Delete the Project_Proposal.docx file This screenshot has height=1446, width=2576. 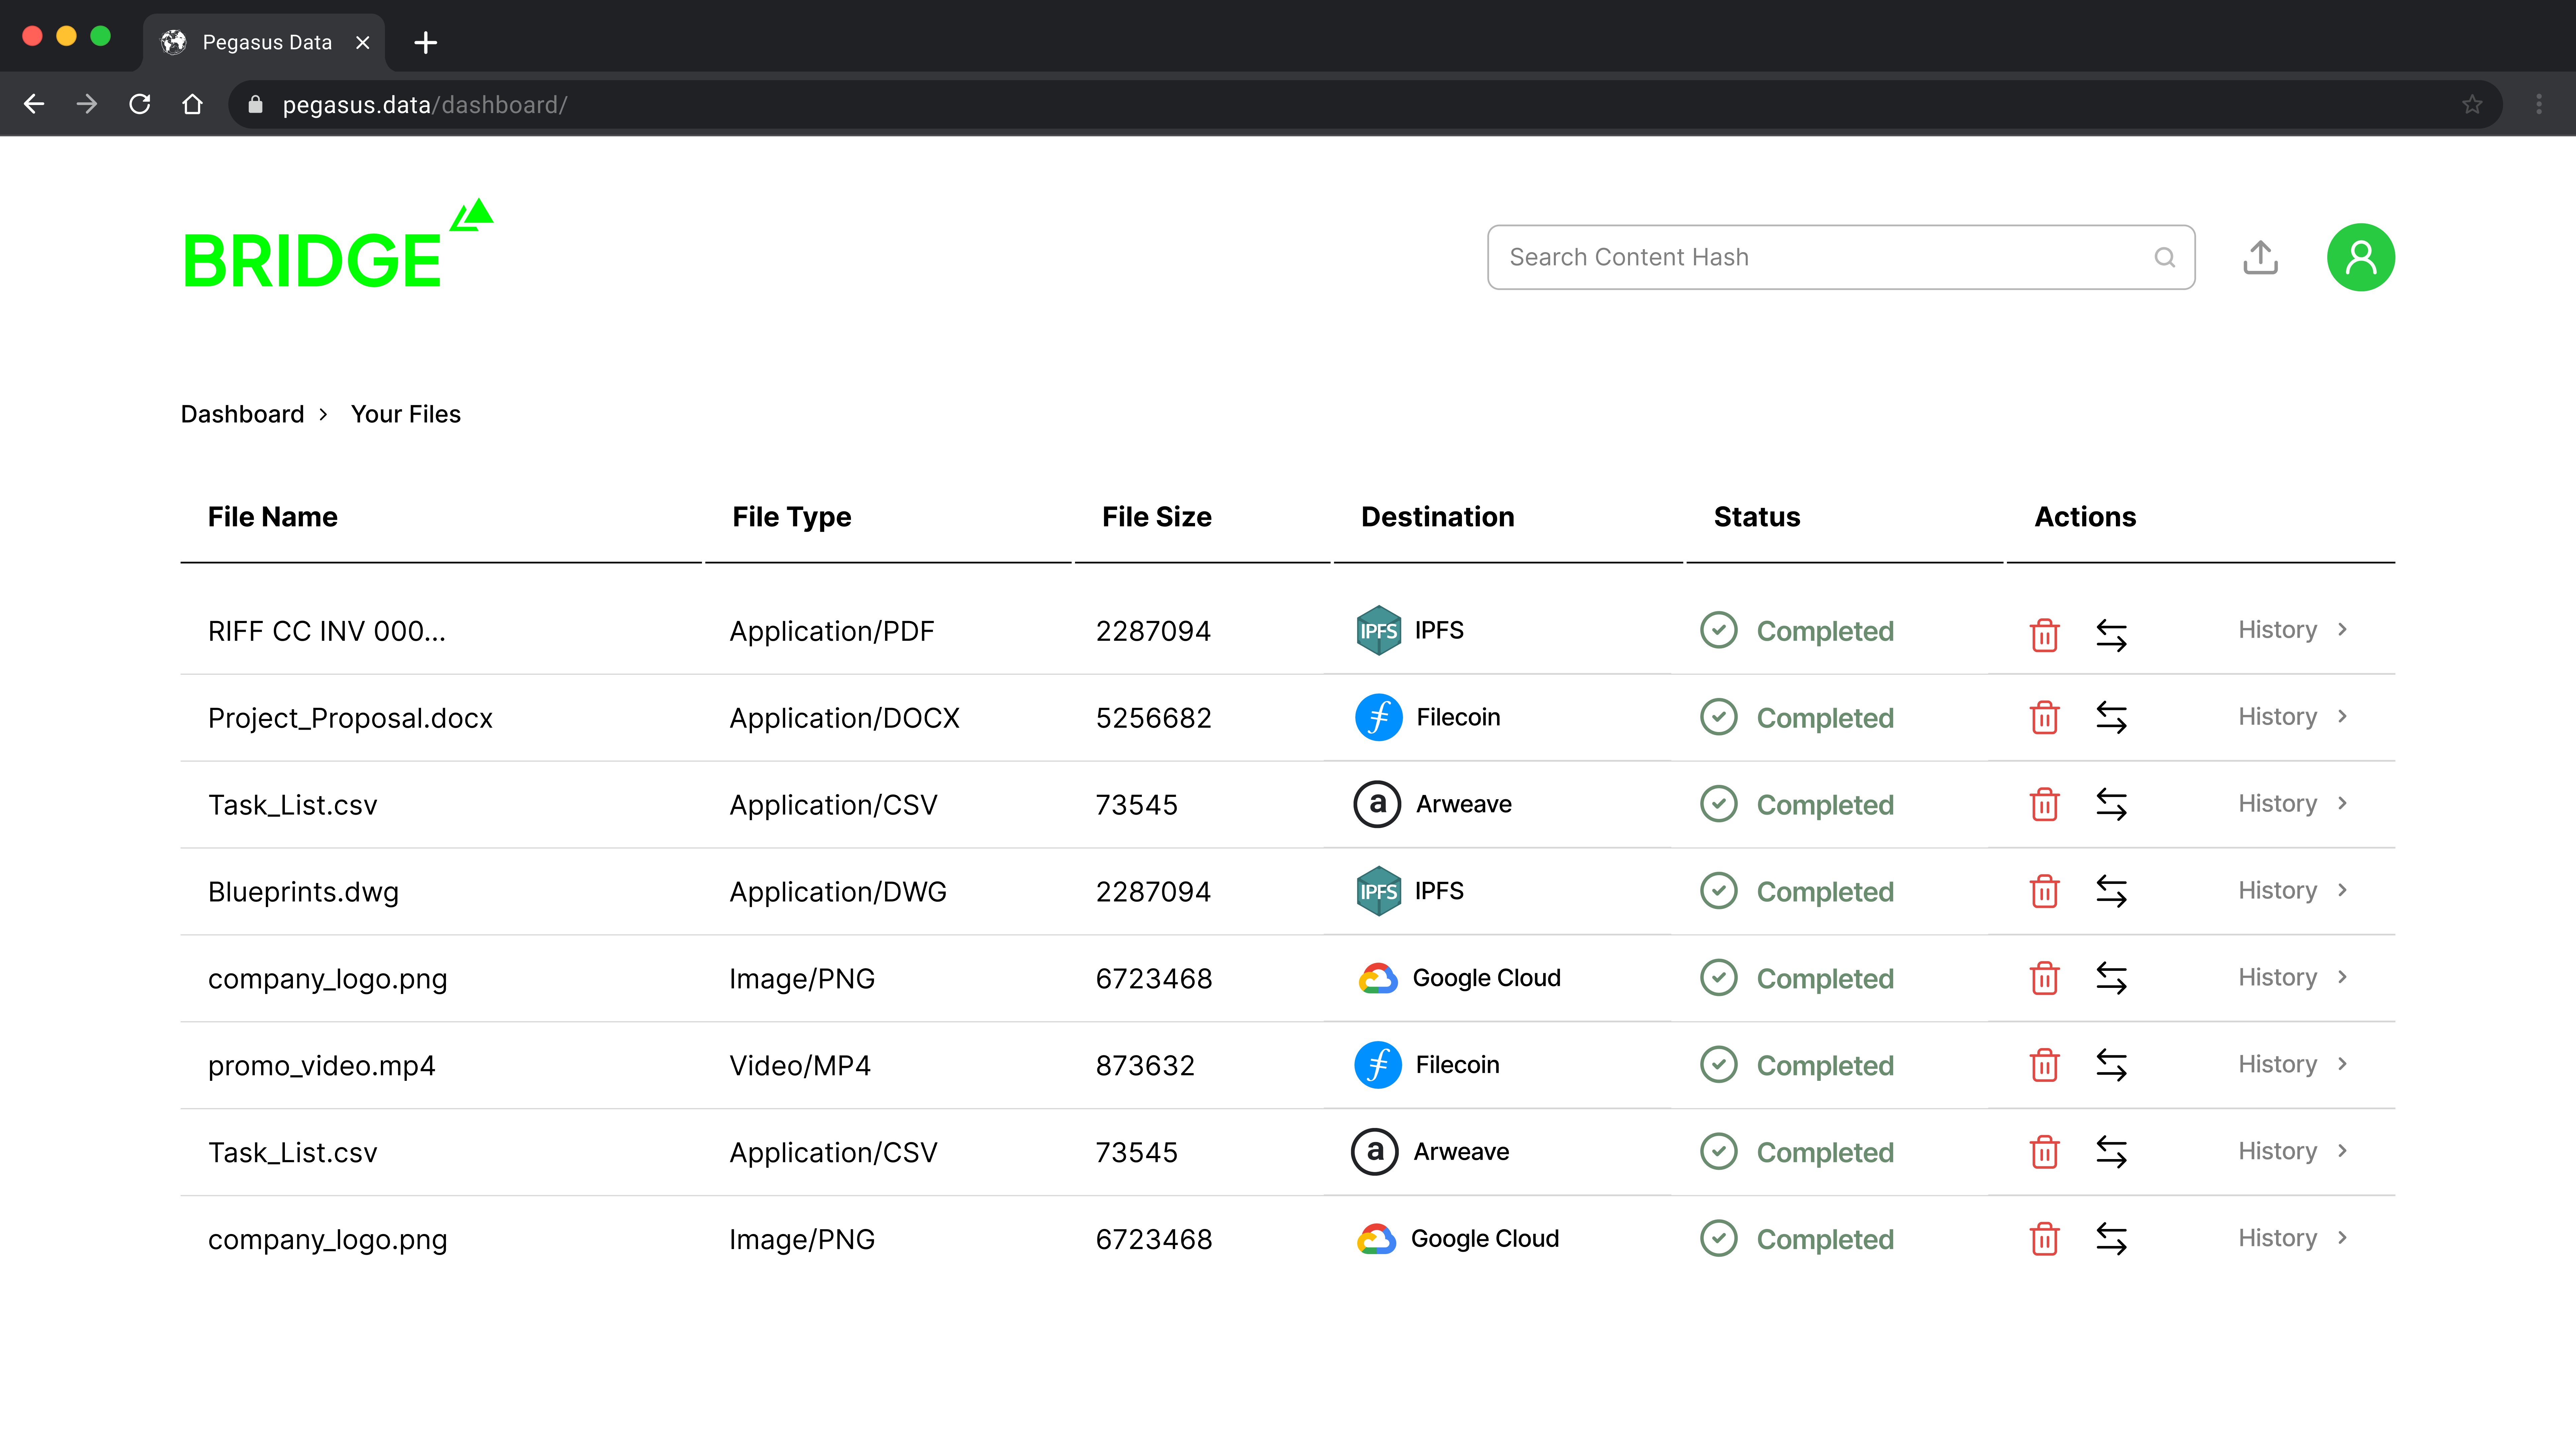[2044, 718]
